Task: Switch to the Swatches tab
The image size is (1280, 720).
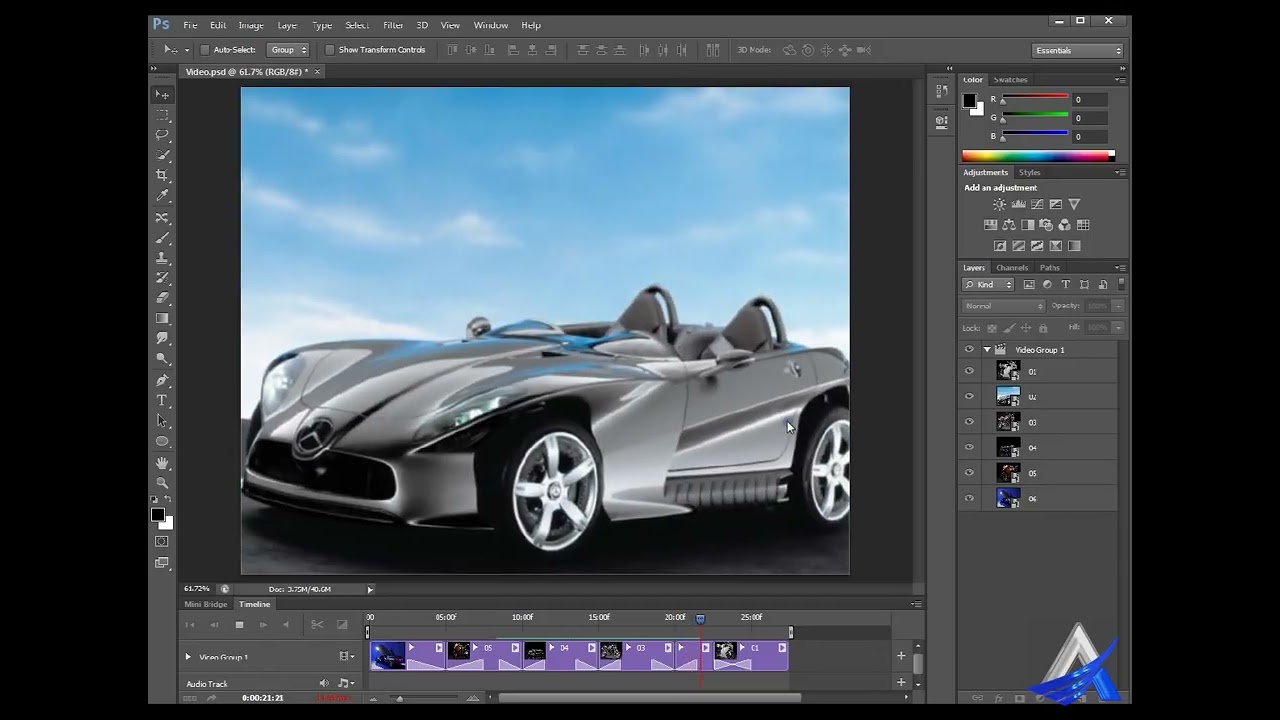Action: [1010, 80]
